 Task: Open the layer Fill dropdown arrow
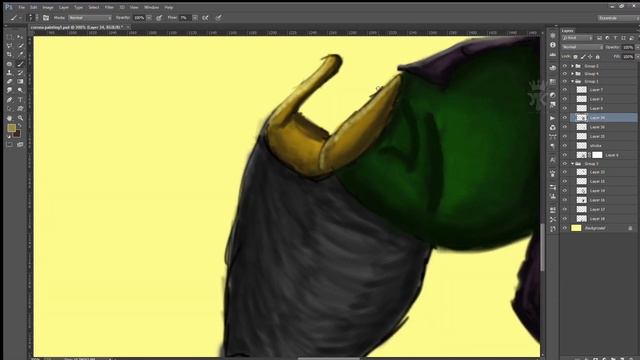point(638,57)
